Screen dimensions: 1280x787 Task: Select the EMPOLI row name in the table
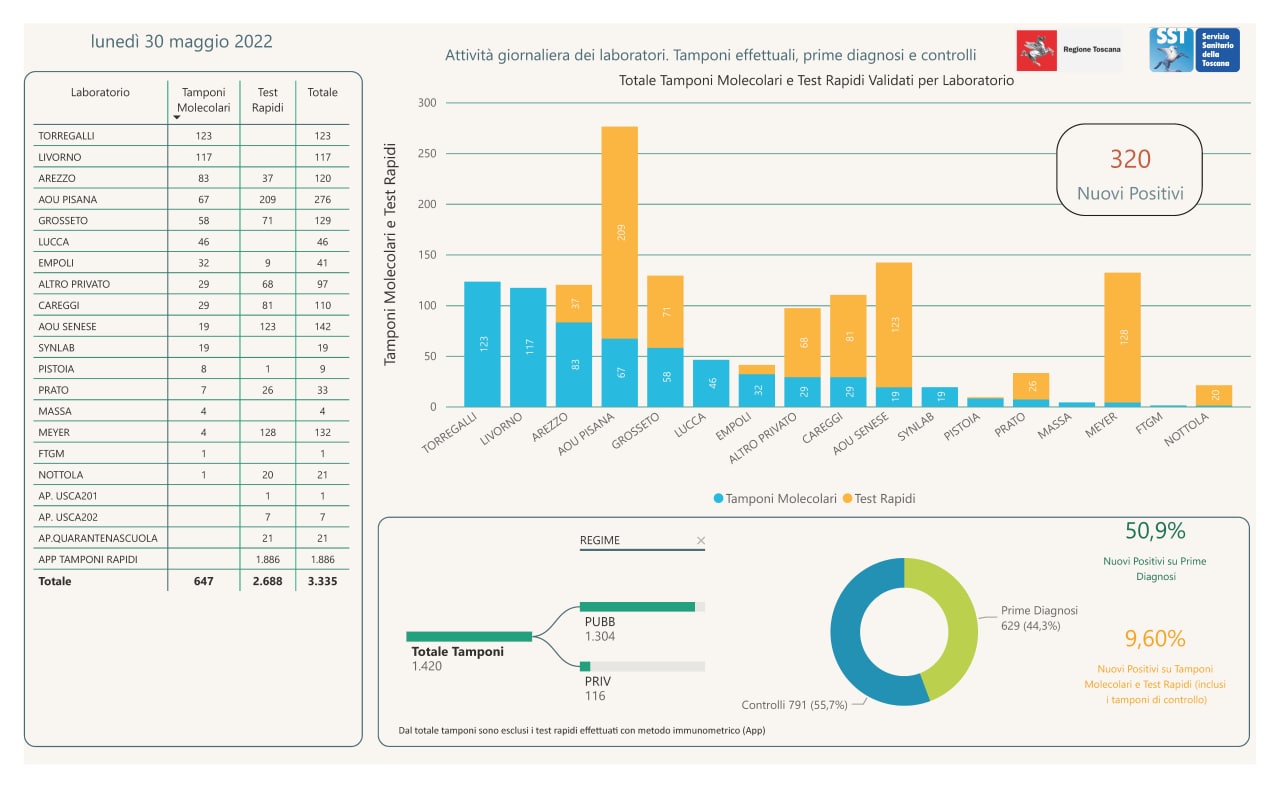(x=56, y=263)
